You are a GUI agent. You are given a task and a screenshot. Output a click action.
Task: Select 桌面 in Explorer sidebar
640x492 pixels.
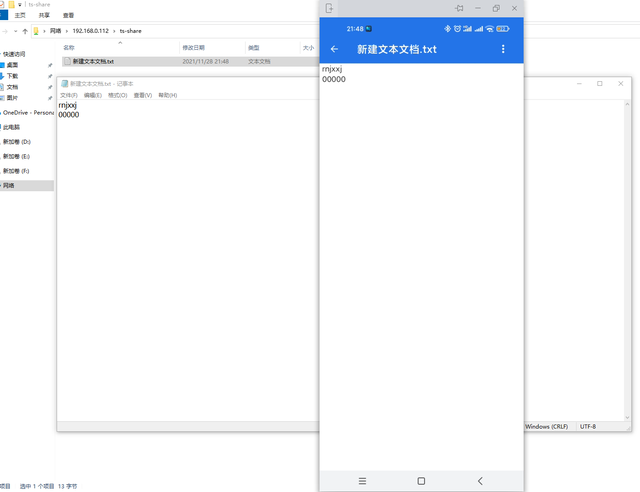12,65
